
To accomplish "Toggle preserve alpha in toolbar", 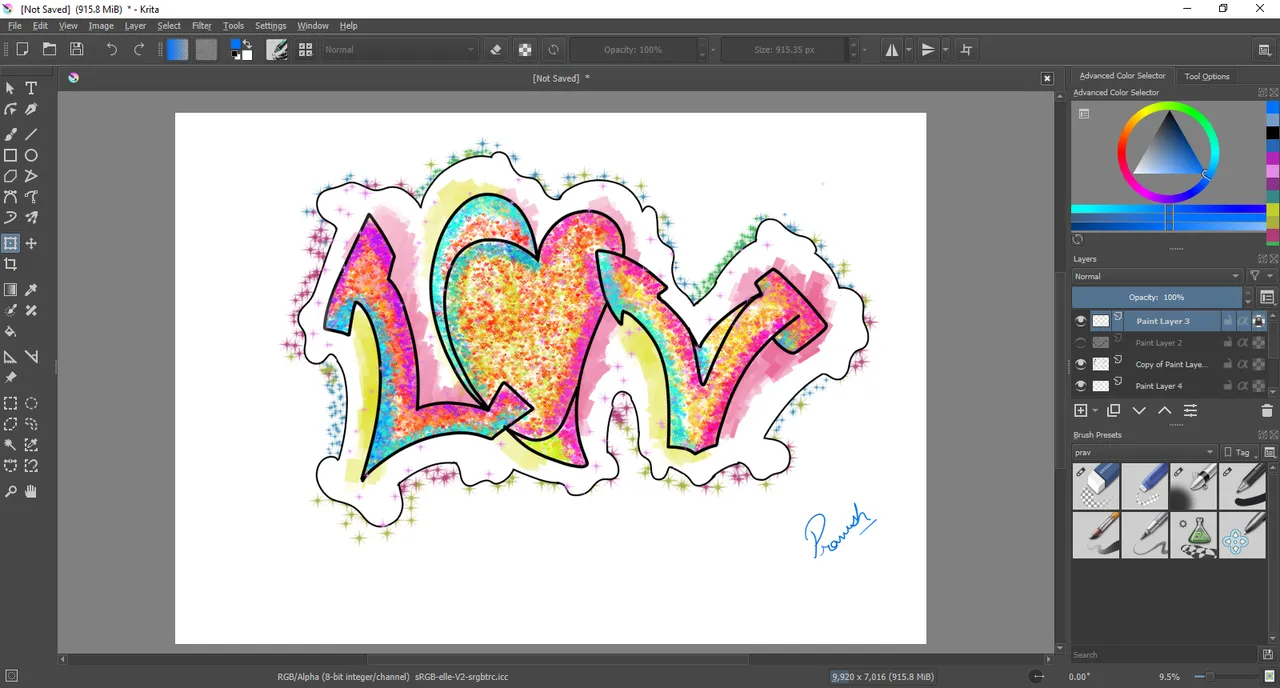I will (524, 49).
